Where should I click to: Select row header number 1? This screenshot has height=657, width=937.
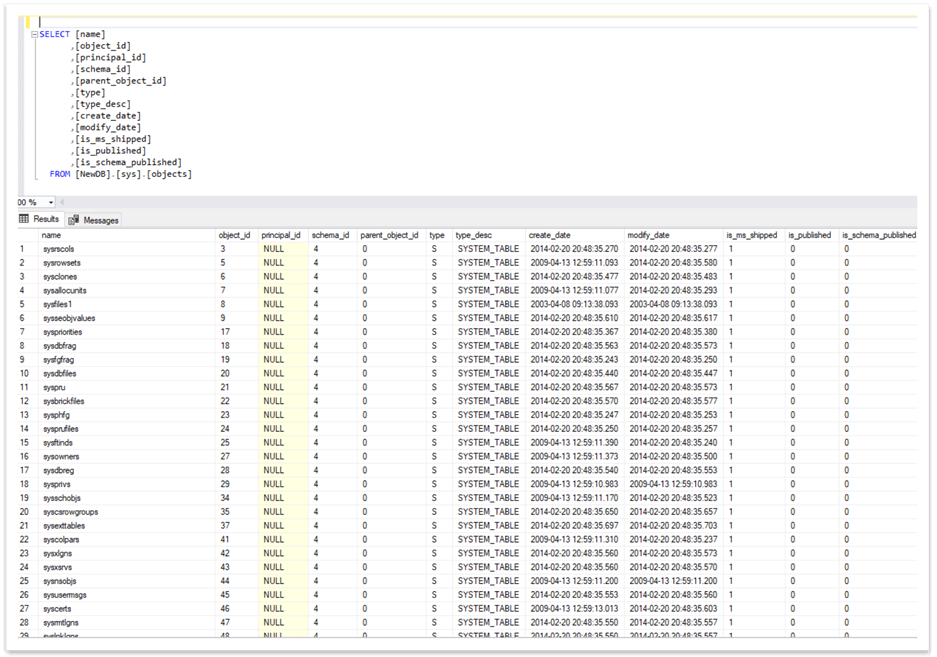point(28,249)
